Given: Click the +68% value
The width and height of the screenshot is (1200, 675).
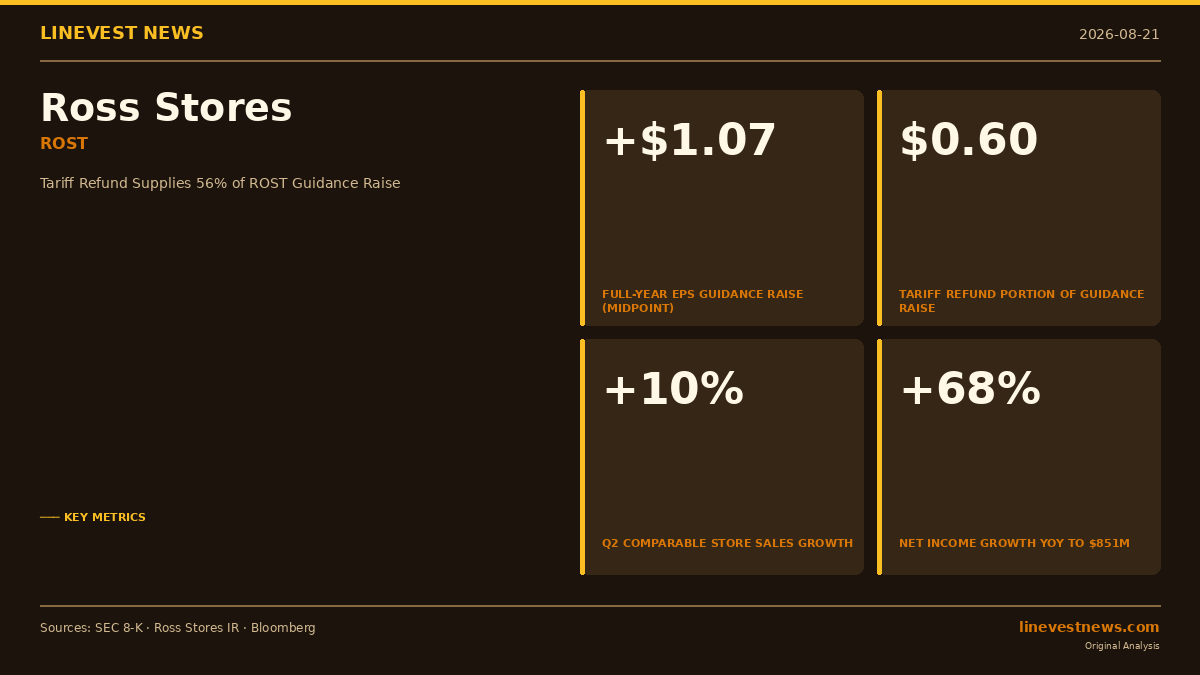Looking at the screenshot, I should tap(970, 390).
